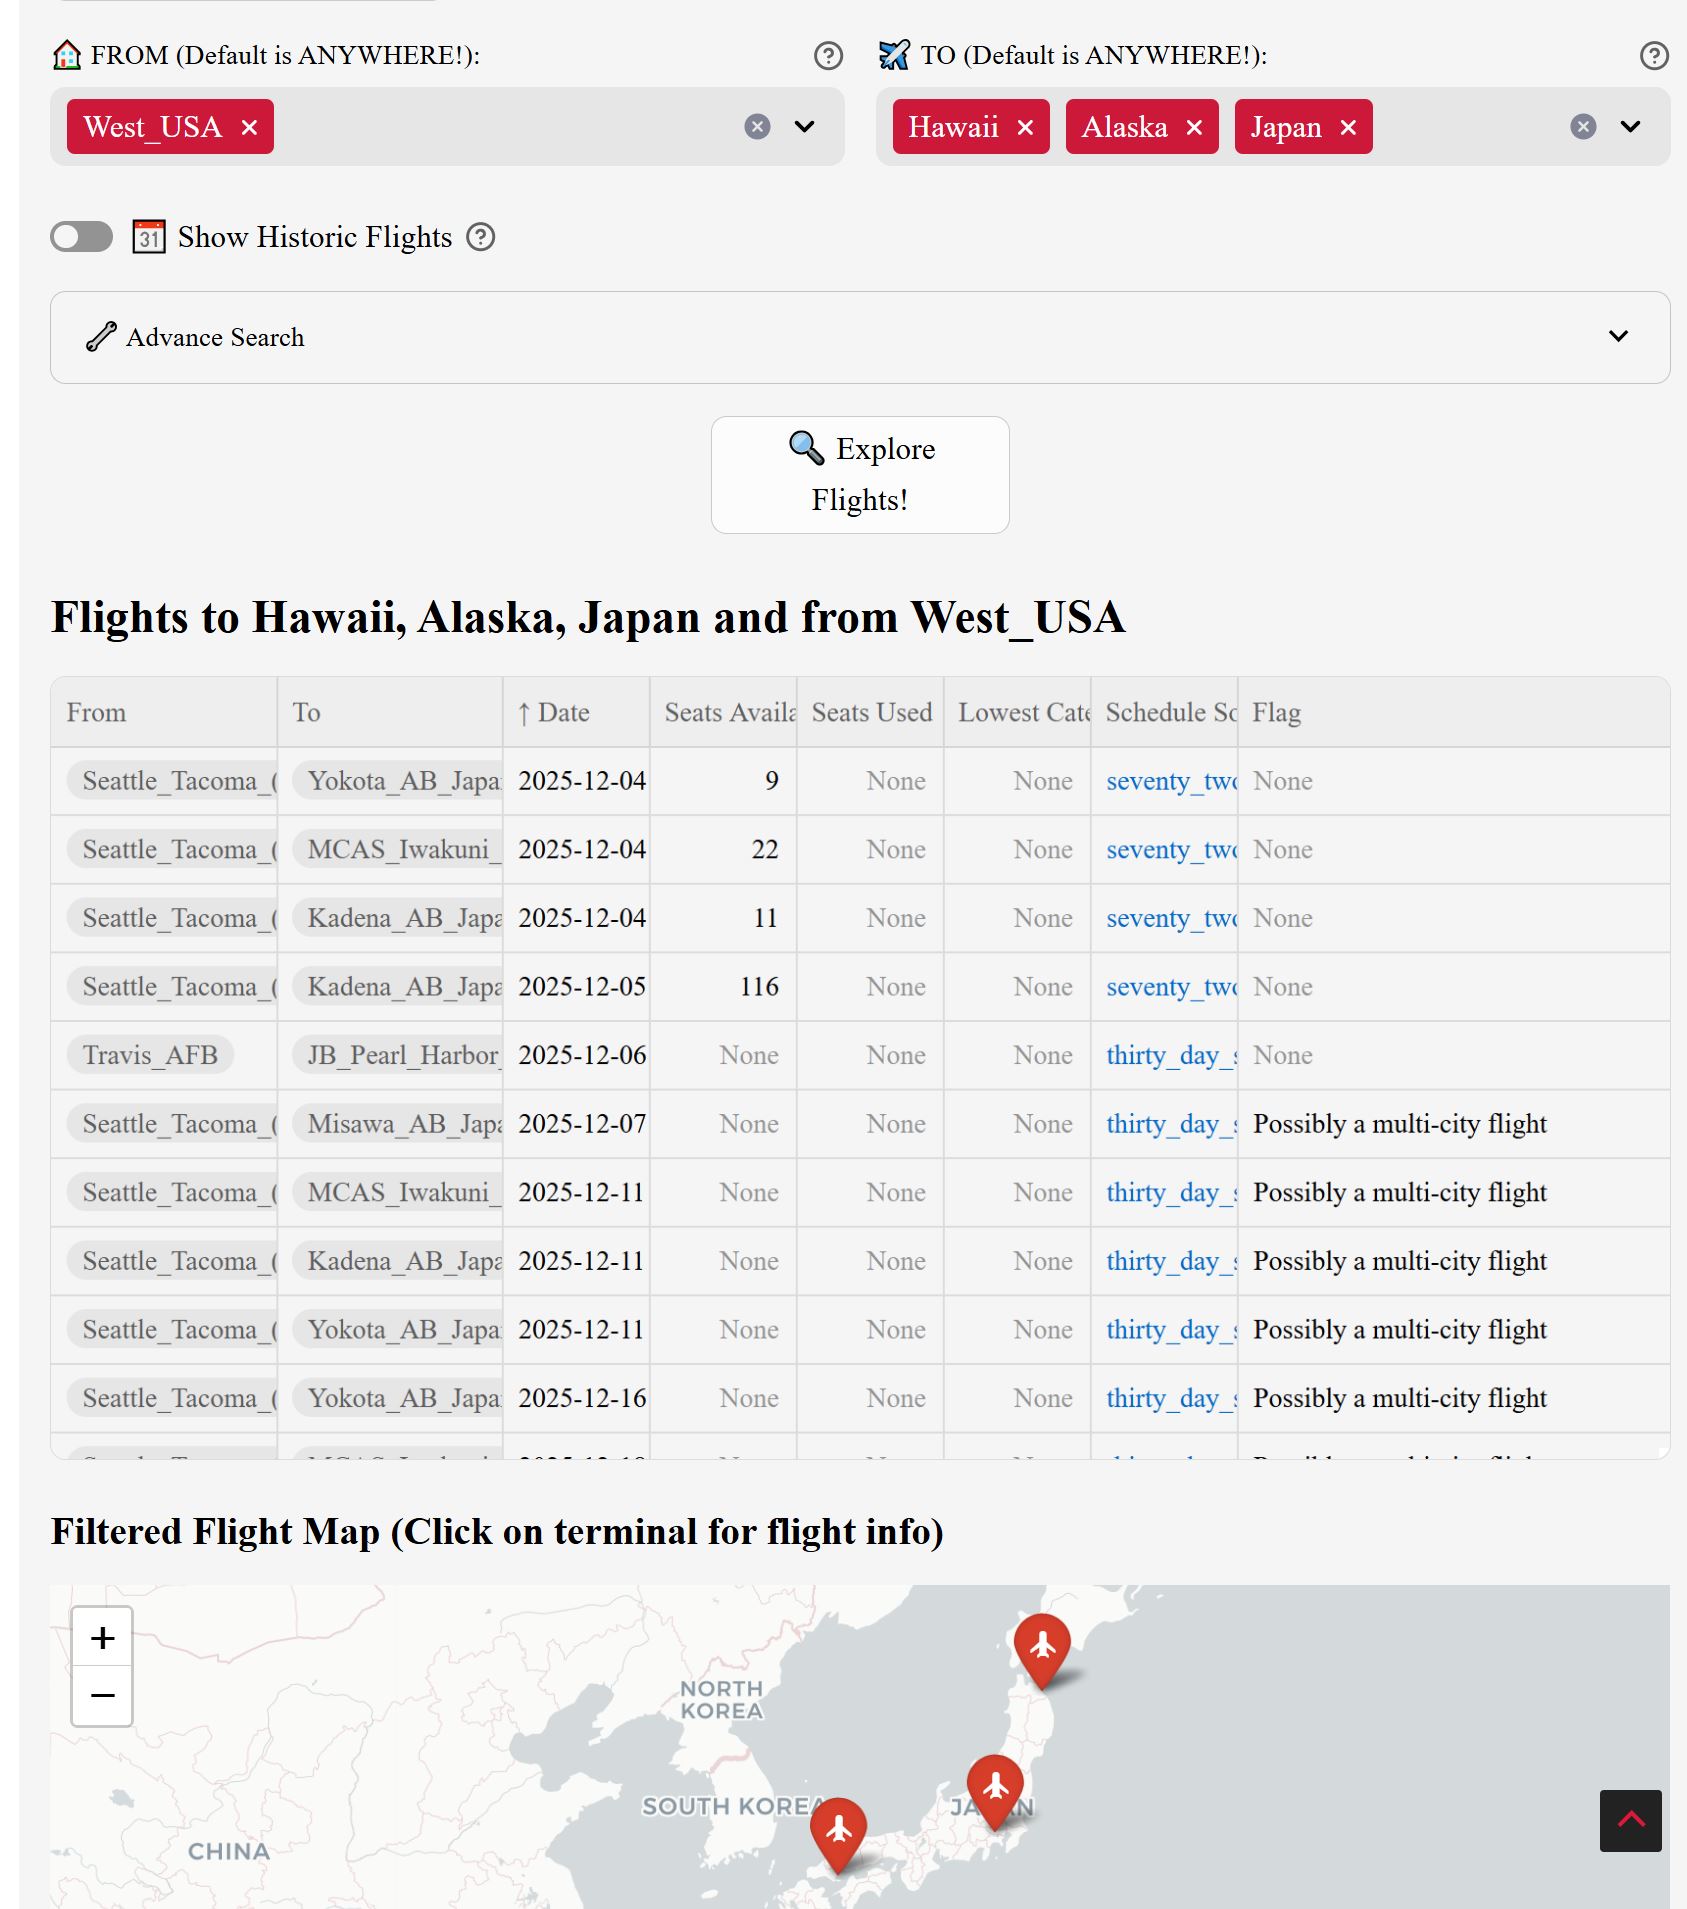Remove the Japan destination tag
The width and height of the screenshot is (1687, 1909).
click(1348, 128)
